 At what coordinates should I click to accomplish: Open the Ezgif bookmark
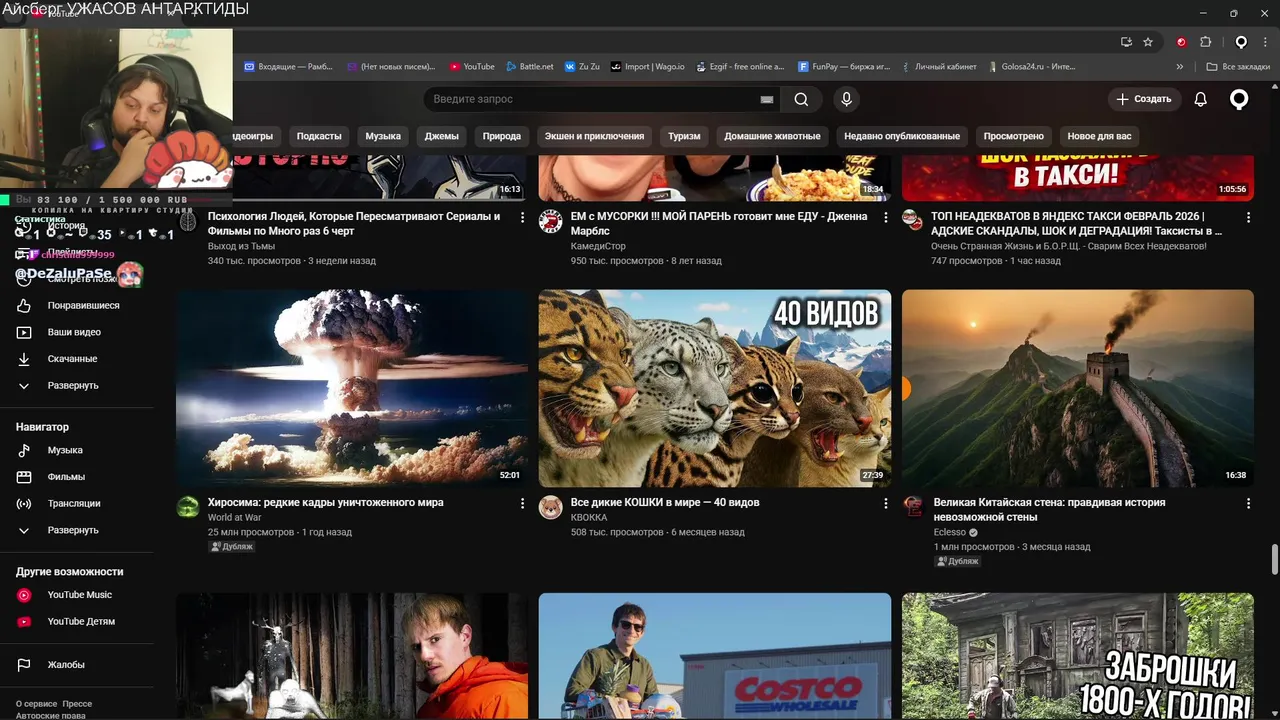click(x=740, y=67)
